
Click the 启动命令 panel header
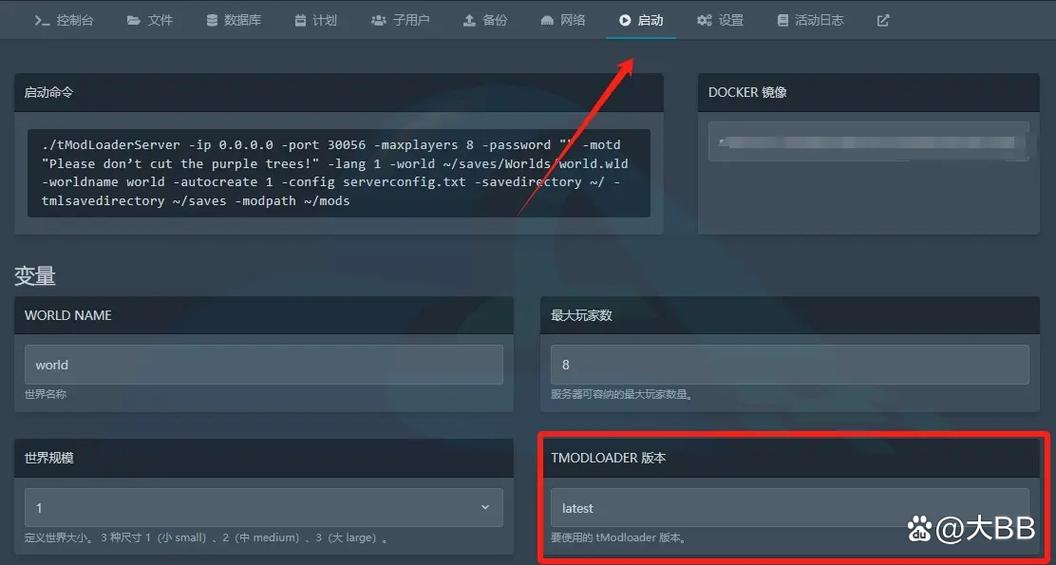tap(339, 92)
